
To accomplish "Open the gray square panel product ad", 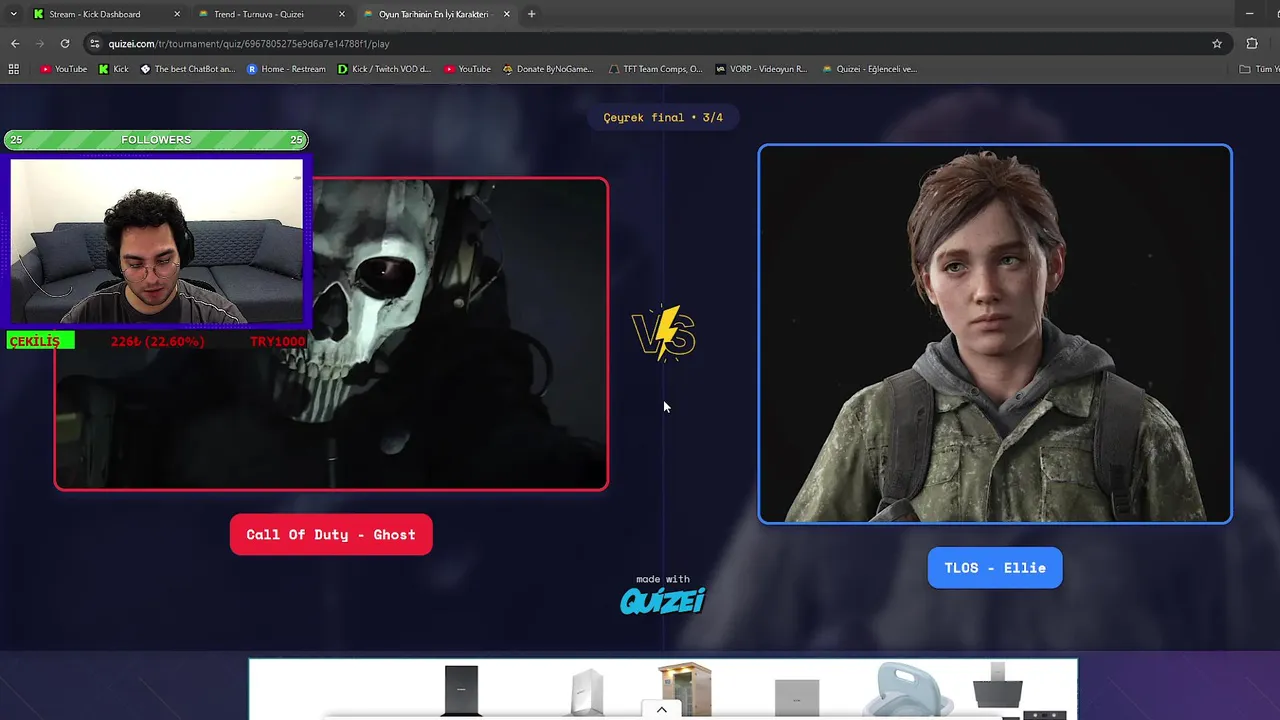I will 797,697.
